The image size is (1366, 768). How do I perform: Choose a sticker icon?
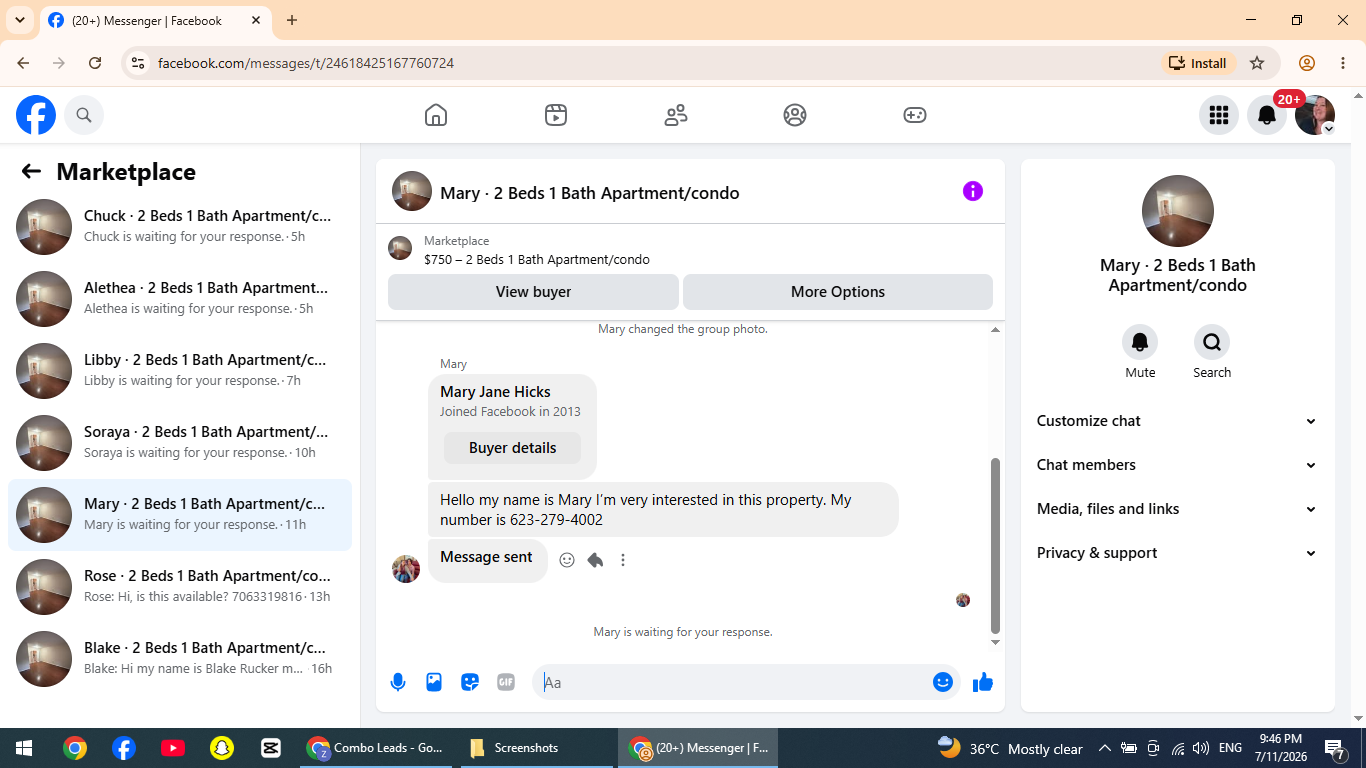470,682
